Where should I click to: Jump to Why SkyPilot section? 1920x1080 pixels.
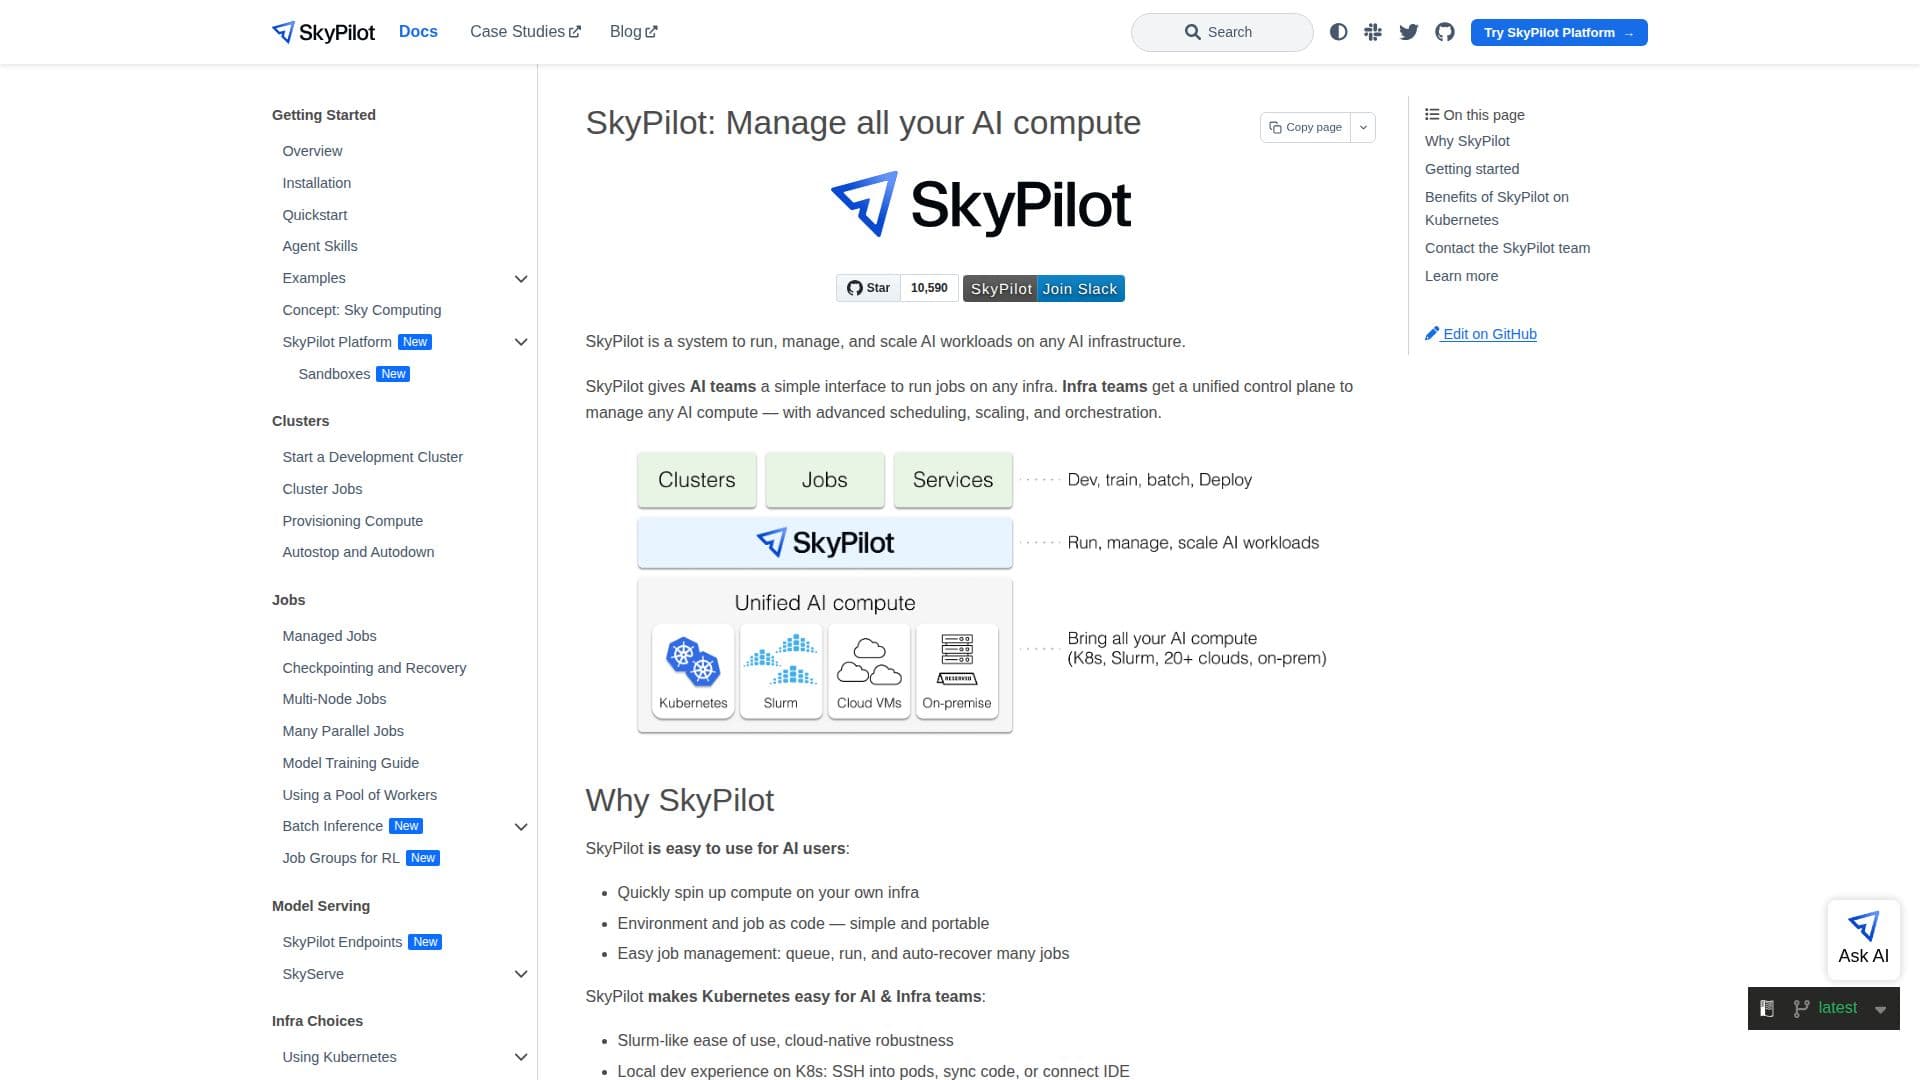pyautogui.click(x=1467, y=141)
